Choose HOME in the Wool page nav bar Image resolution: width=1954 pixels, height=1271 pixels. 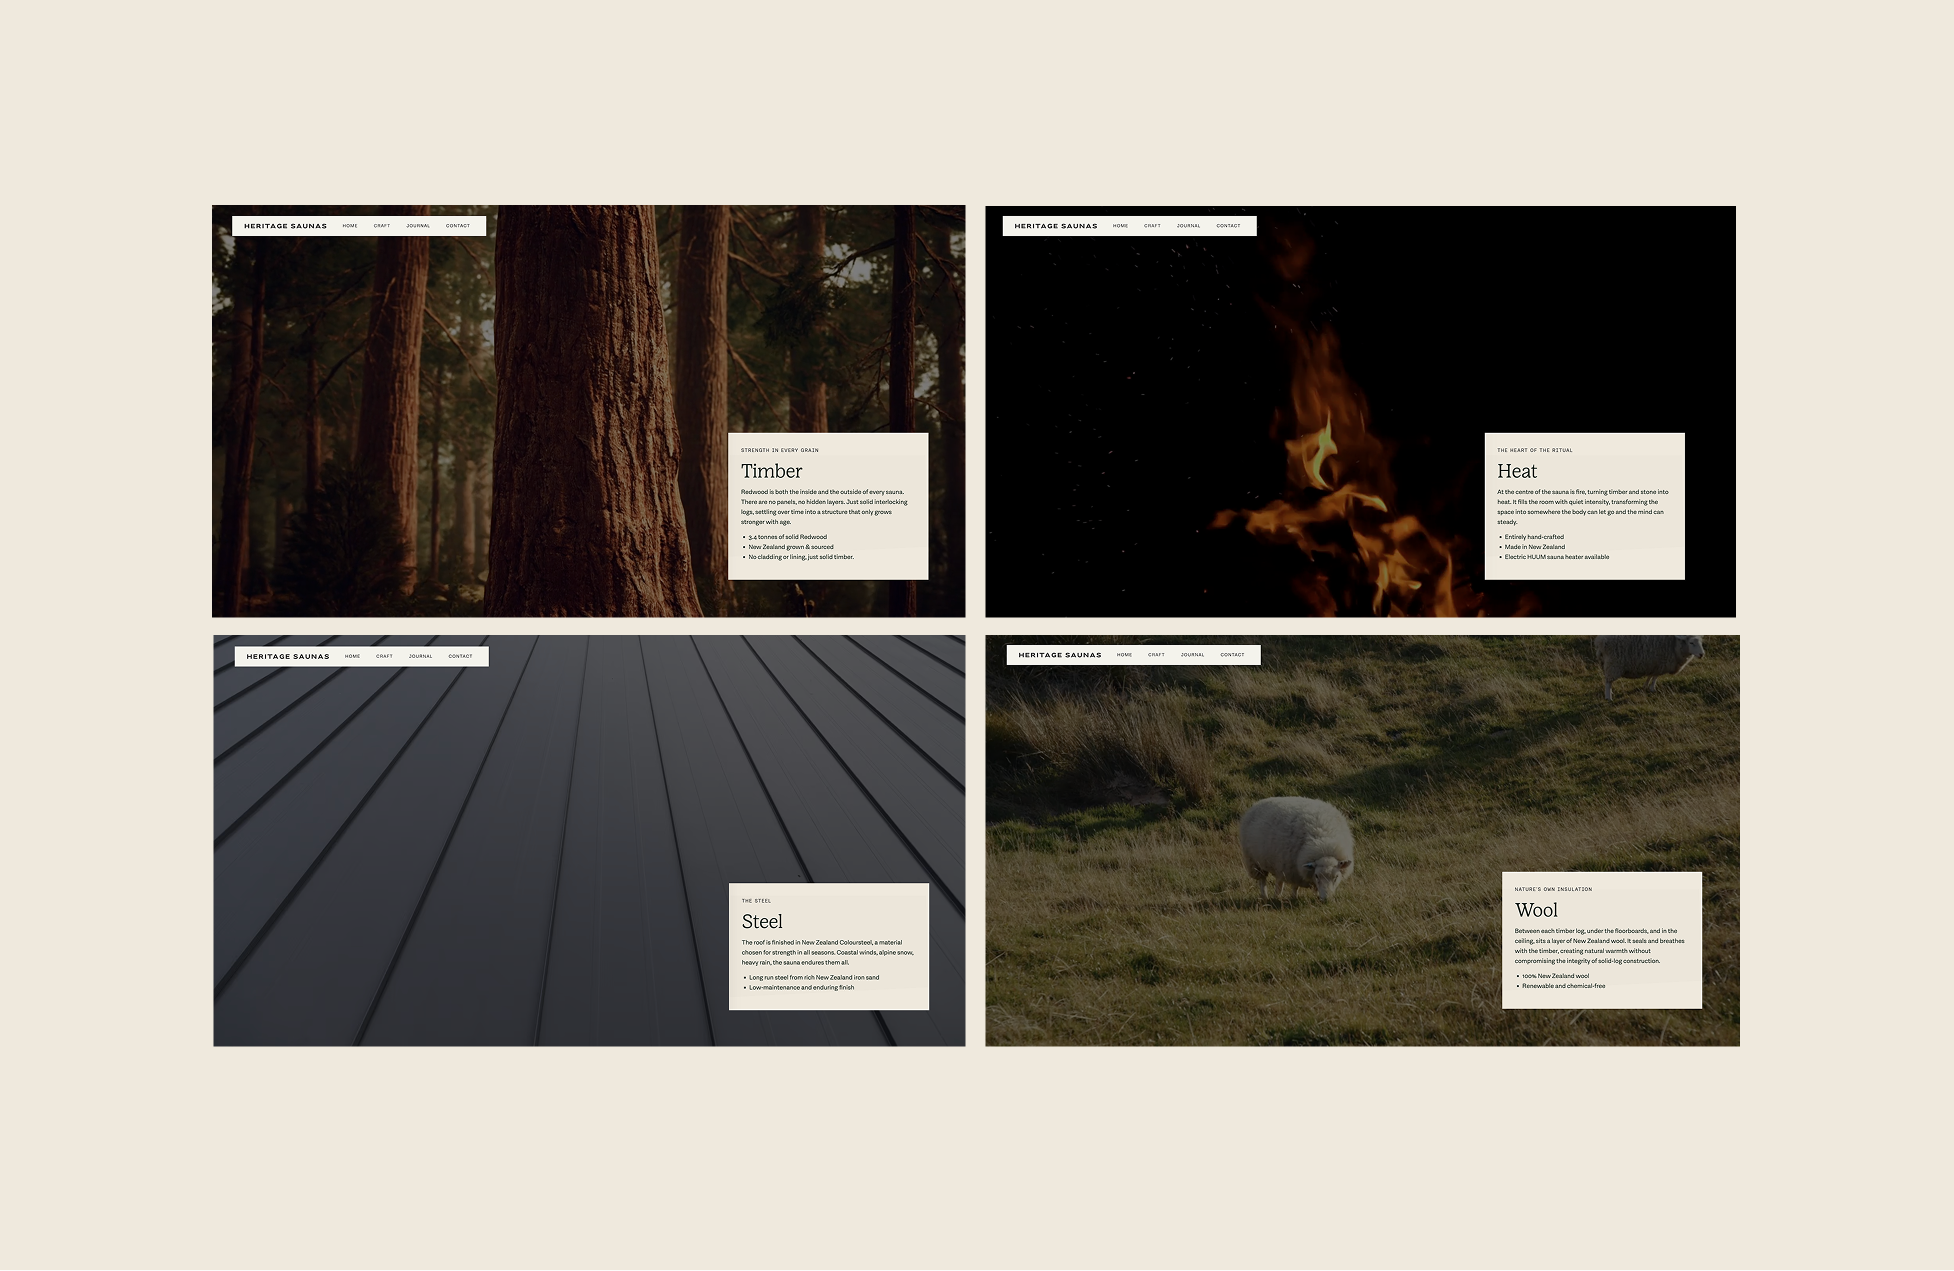1124,655
